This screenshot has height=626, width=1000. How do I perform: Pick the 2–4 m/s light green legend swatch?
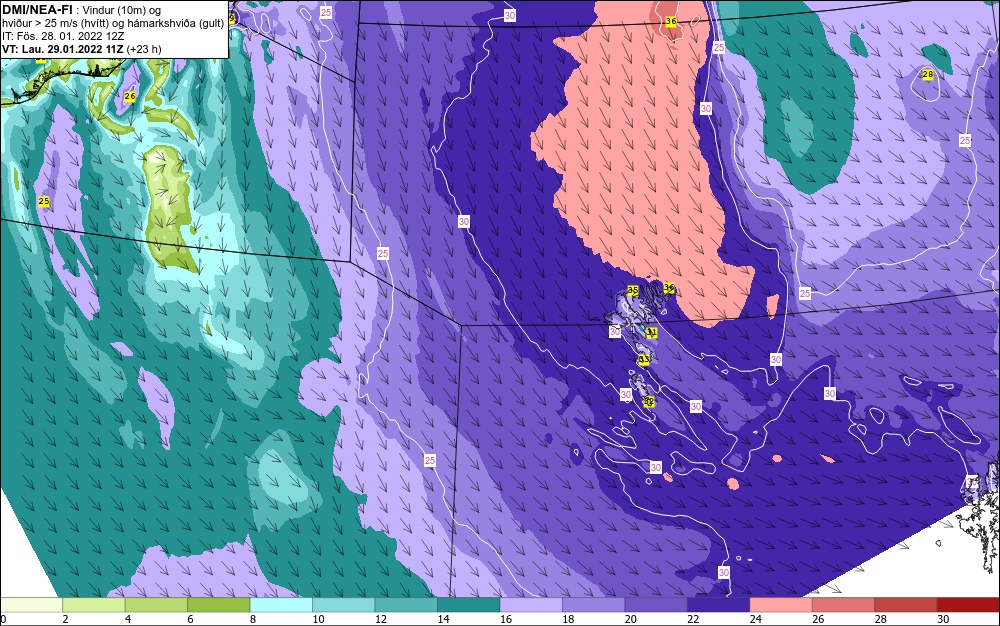point(94,605)
